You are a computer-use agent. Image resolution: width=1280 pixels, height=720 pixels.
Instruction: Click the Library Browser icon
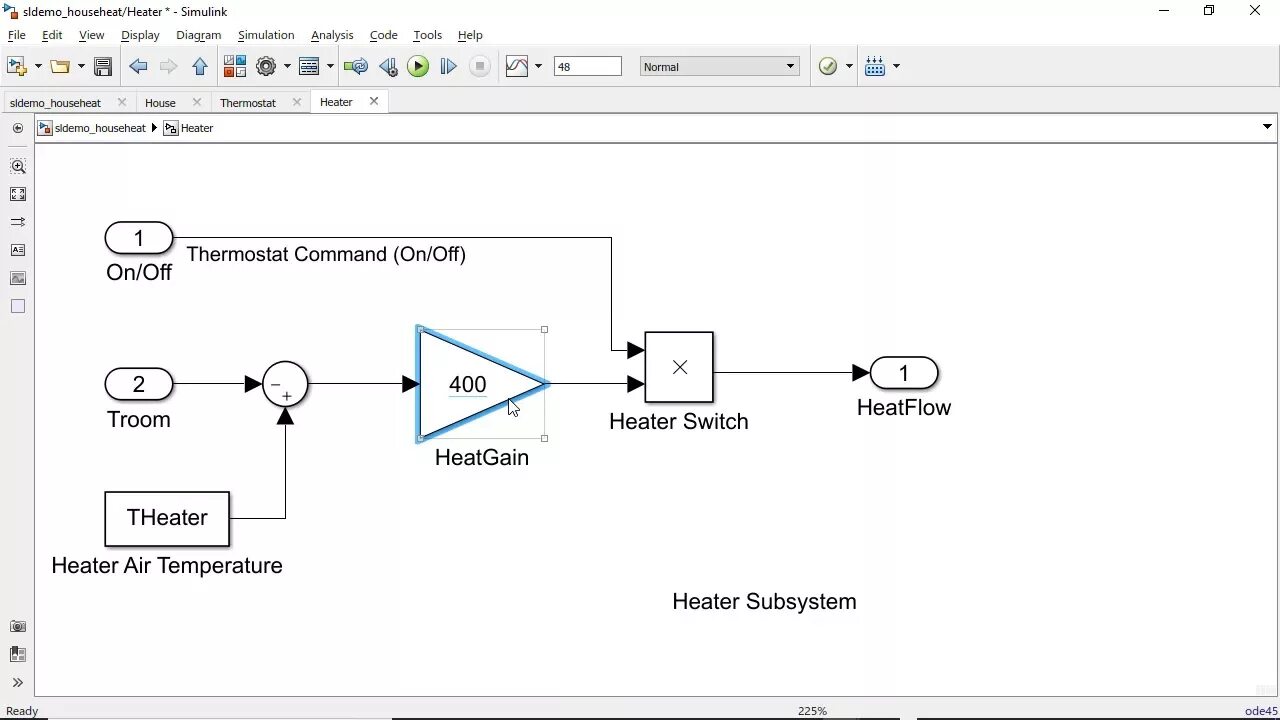(x=235, y=66)
